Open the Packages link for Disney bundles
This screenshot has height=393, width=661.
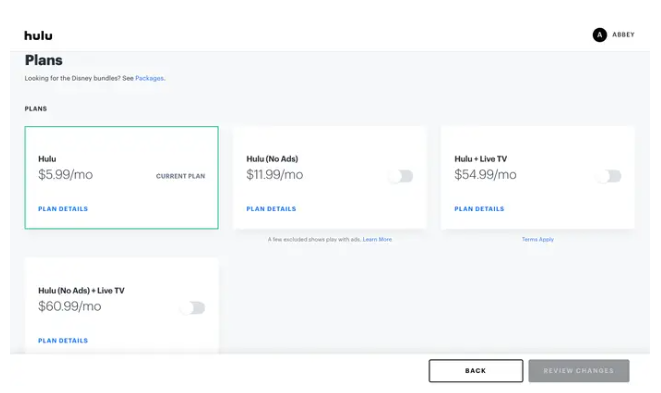(x=149, y=78)
